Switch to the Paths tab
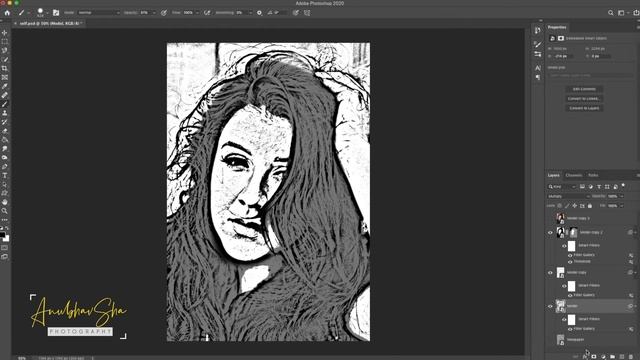Screen dimensions: 640x360 tap(593, 176)
